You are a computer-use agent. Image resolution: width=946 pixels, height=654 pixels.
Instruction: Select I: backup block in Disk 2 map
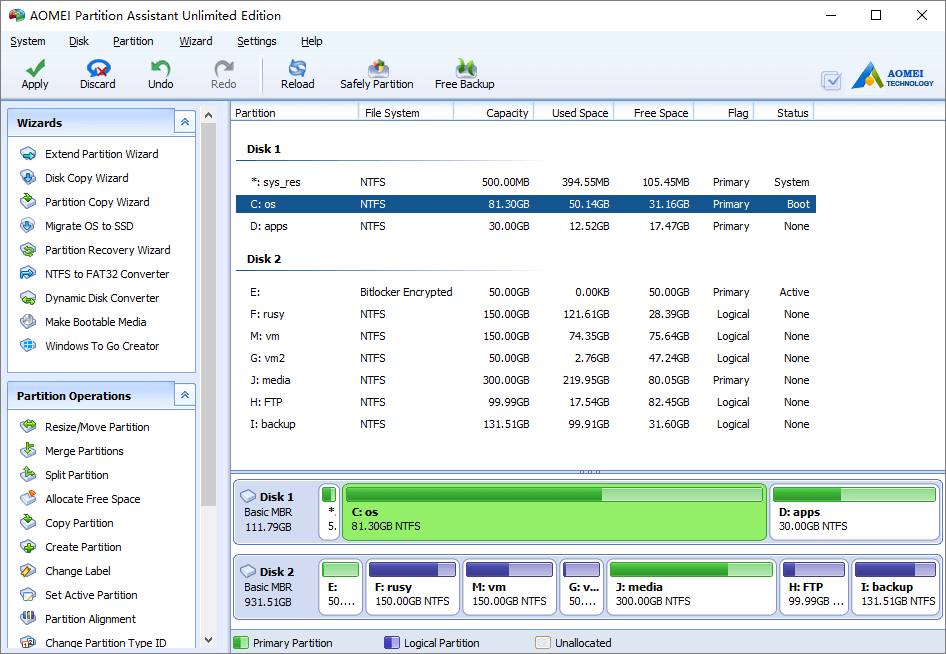click(895, 587)
